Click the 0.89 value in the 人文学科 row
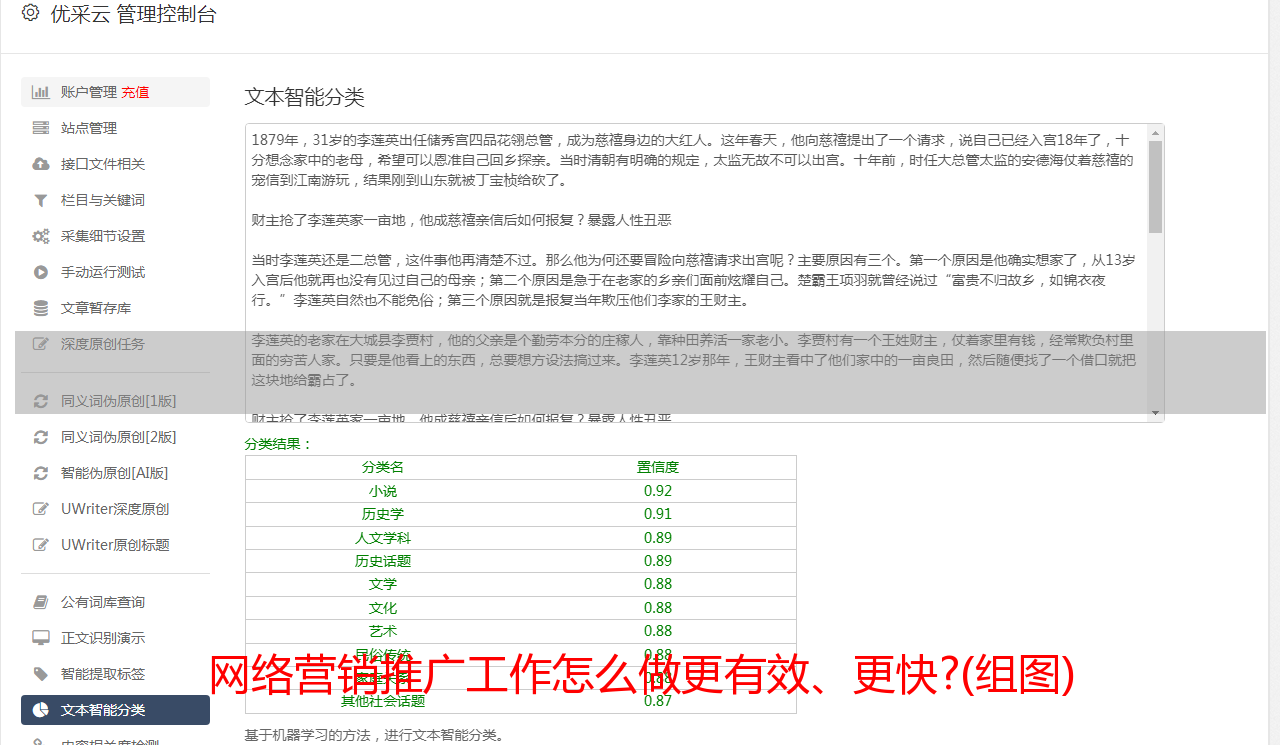This screenshot has width=1280, height=745. (658, 538)
